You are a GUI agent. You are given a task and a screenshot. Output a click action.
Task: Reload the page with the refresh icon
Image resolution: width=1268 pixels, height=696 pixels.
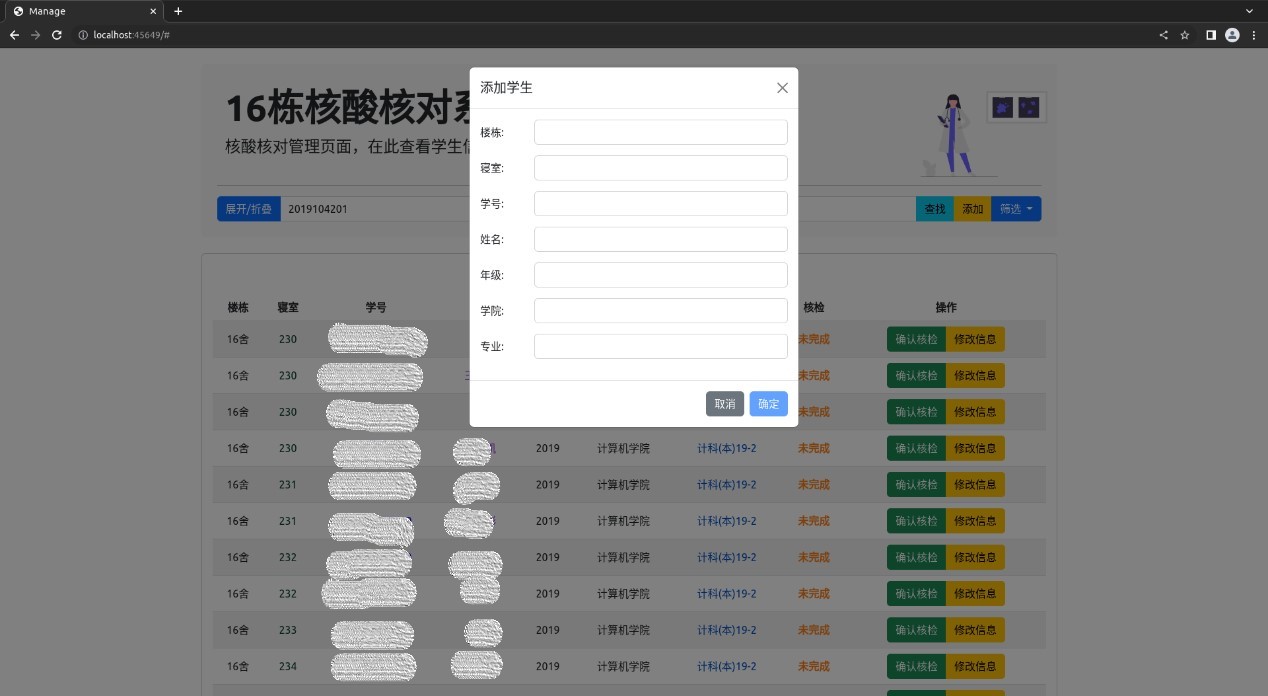coord(57,35)
